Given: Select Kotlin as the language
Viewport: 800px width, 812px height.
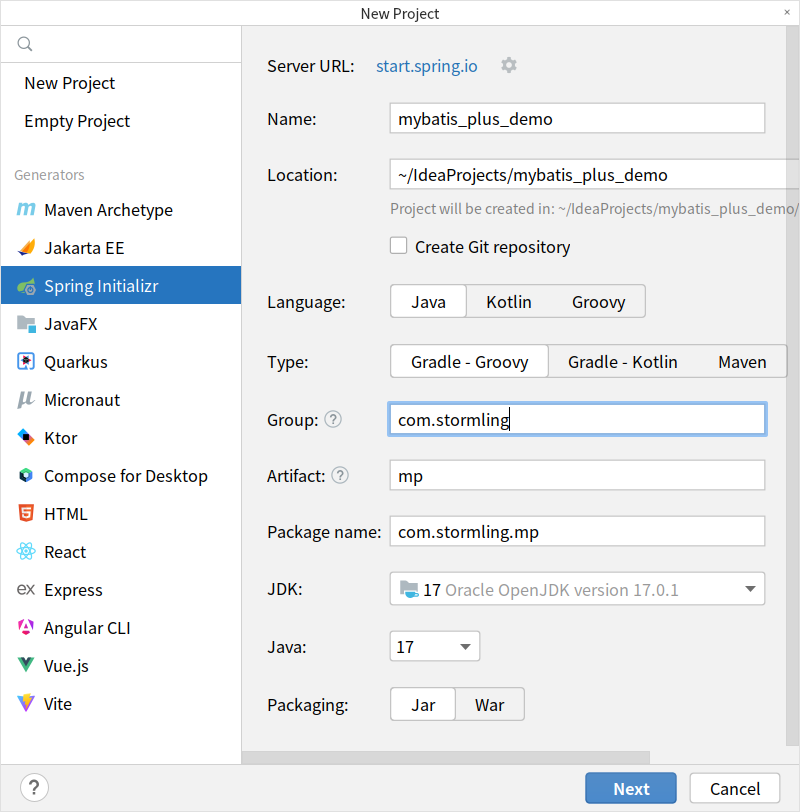Looking at the screenshot, I should coord(508,301).
